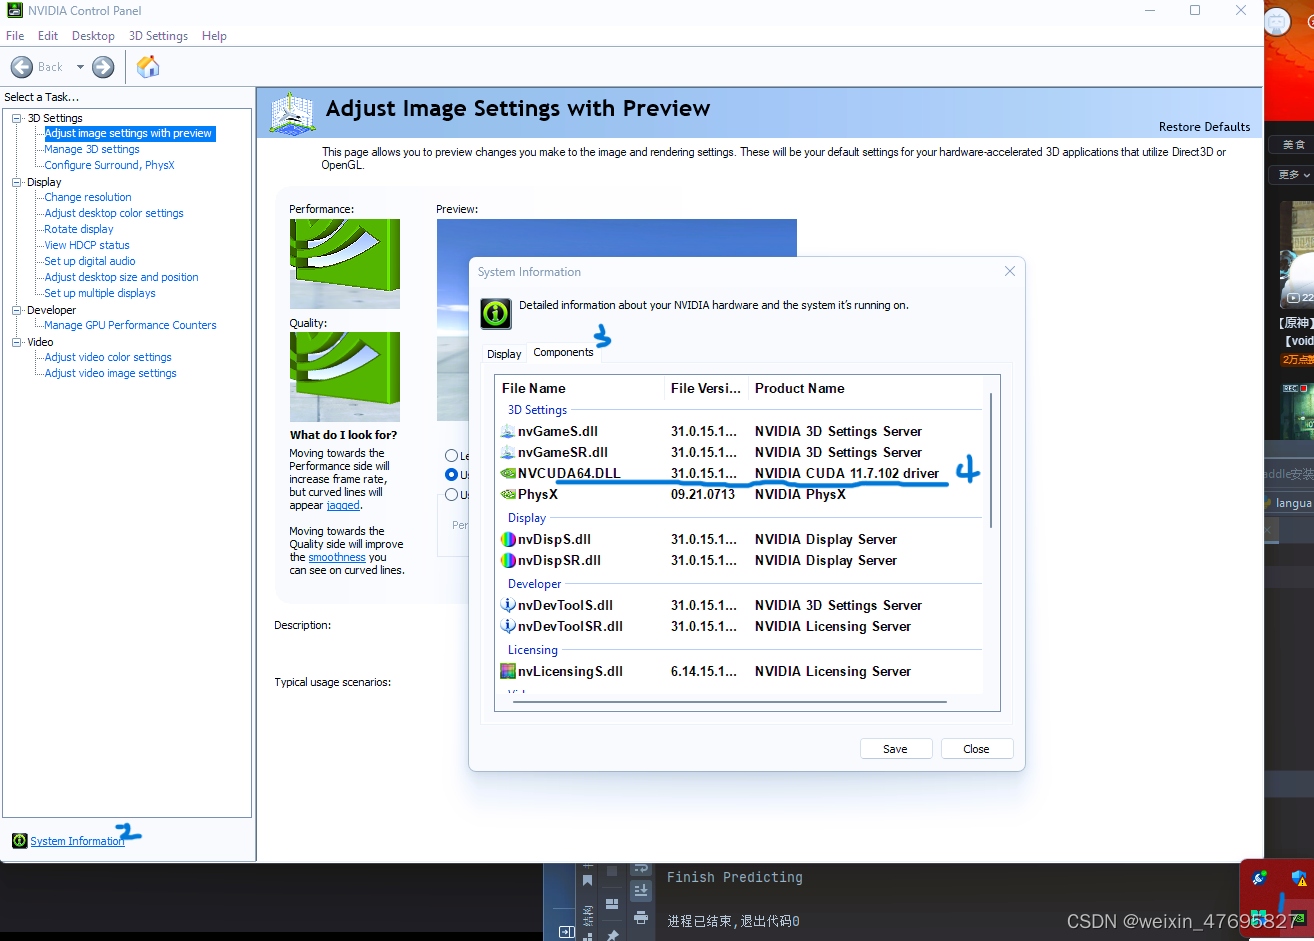The height and width of the screenshot is (941, 1314).
Task: Open Manage GPU Performance Counters
Action: [130, 325]
